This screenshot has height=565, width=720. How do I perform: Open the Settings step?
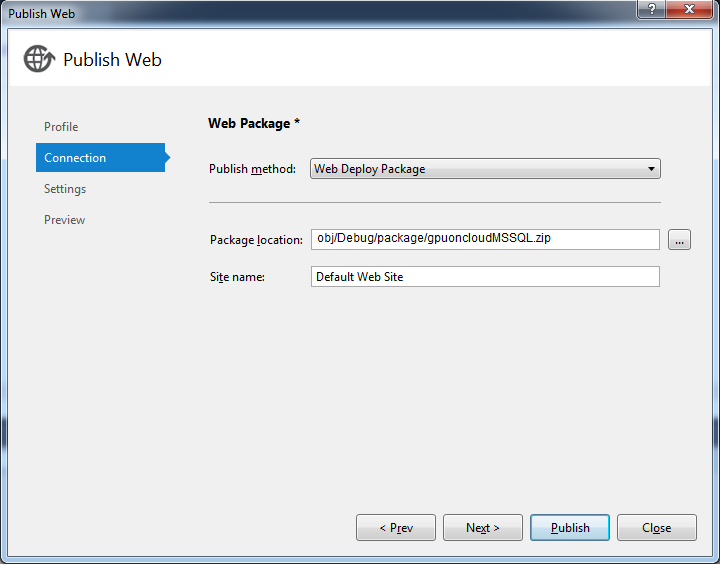[65, 189]
